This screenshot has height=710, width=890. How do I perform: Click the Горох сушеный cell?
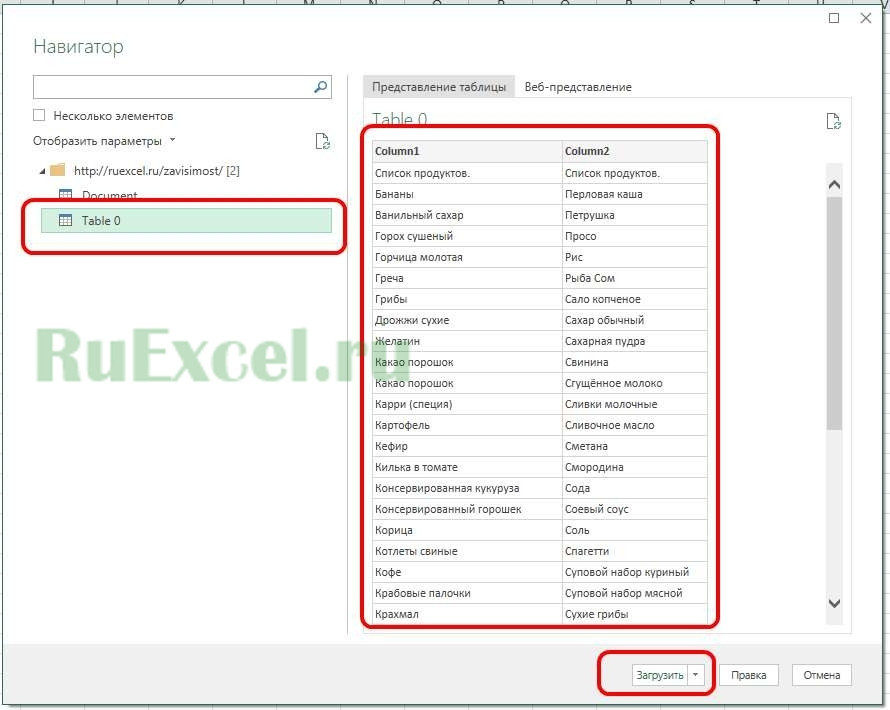point(467,236)
